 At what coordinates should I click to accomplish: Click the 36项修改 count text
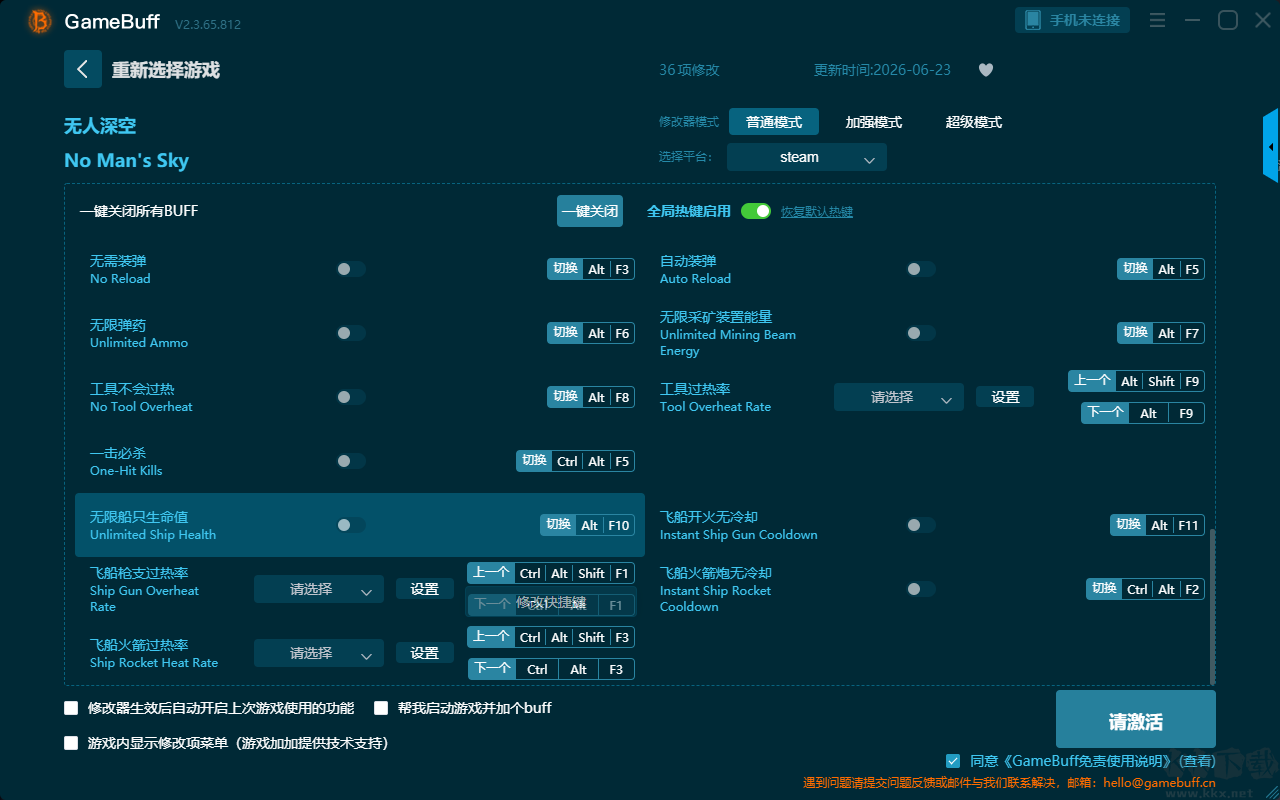tap(689, 70)
